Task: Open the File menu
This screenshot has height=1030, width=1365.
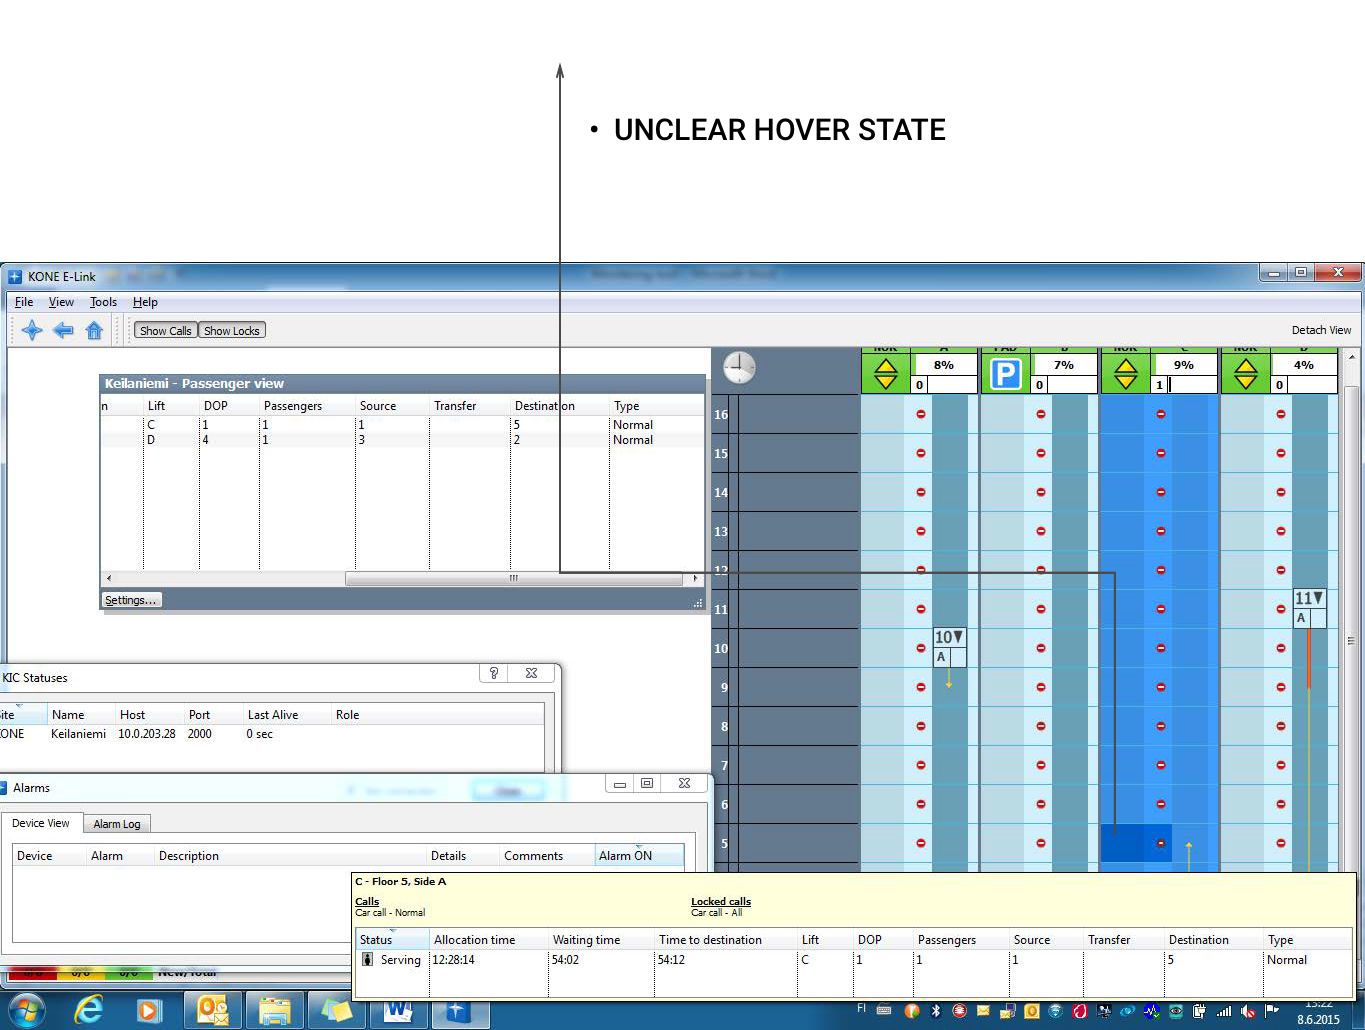Action: [x=24, y=302]
